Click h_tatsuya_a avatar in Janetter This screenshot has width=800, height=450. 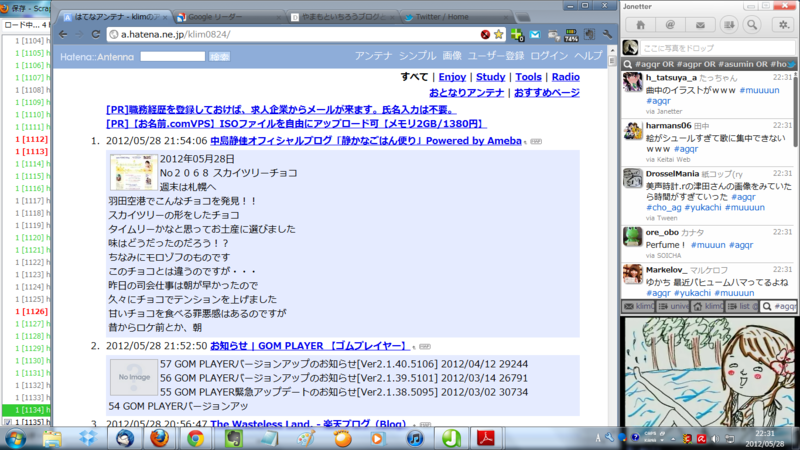coord(632,82)
